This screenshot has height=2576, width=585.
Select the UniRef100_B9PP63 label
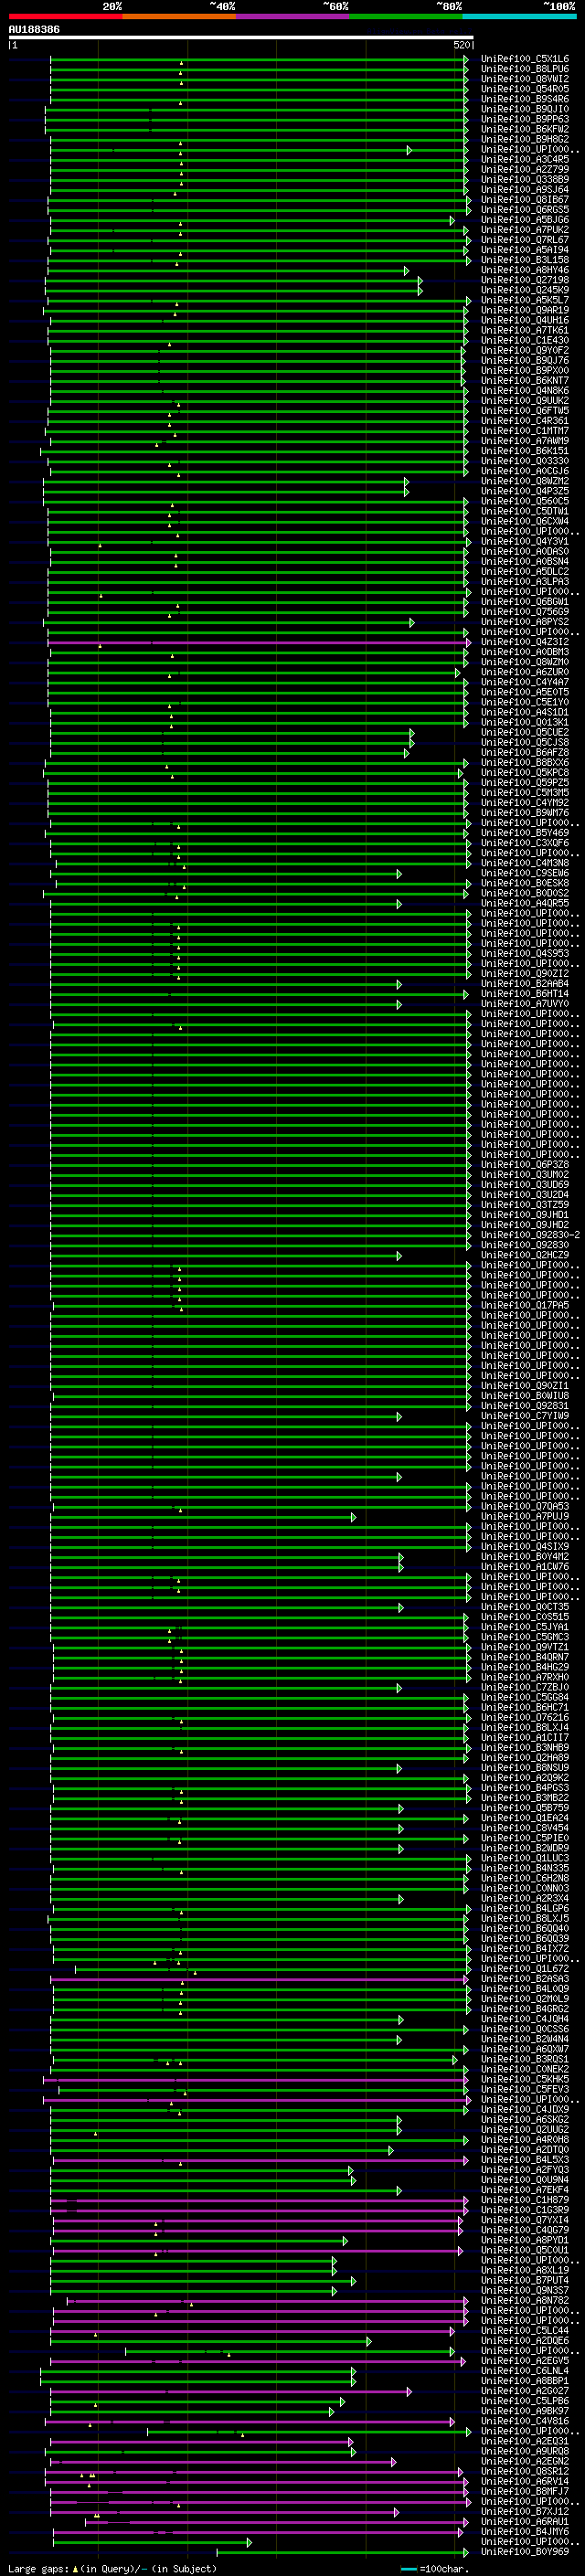(x=525, y=119)
